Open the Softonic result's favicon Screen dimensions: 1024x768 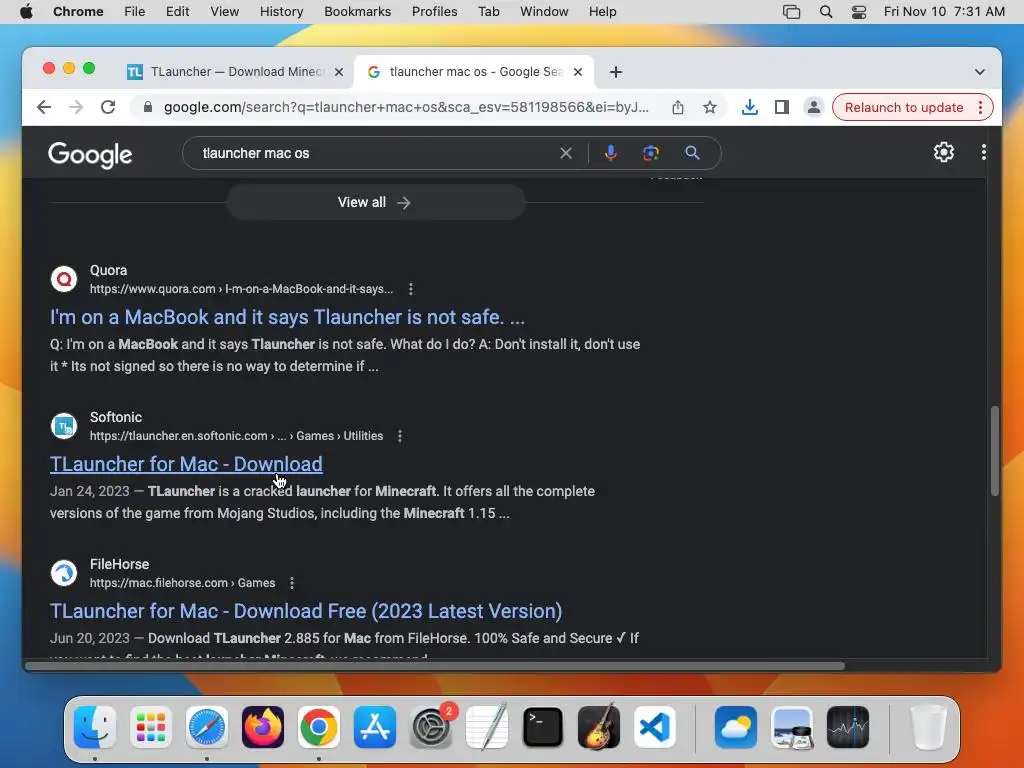coord(64,426)
